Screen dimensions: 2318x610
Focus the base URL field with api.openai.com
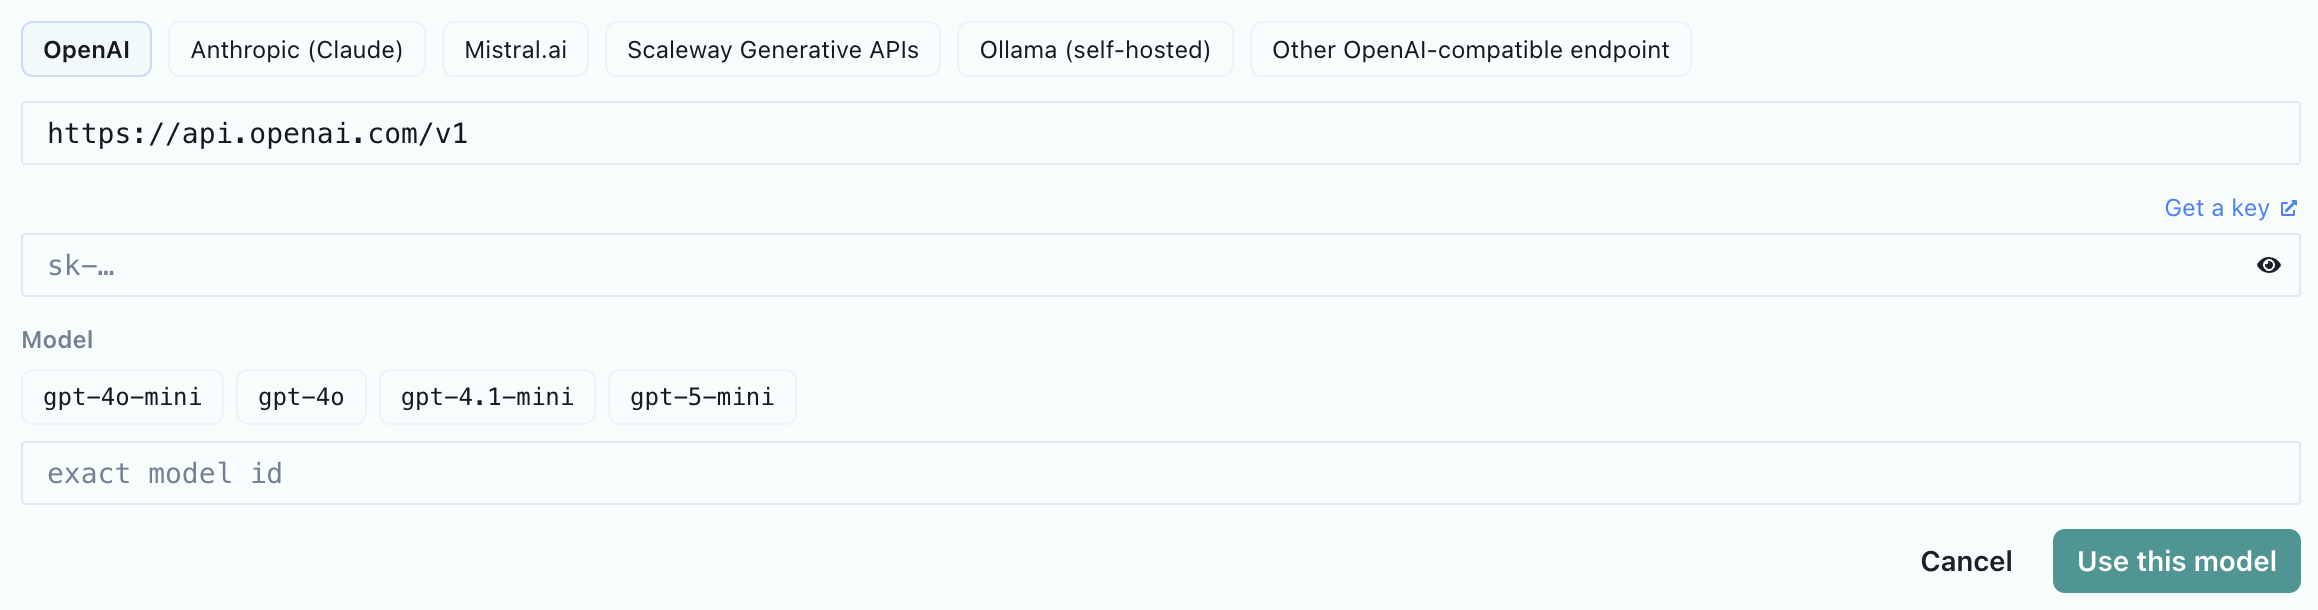1161,133
